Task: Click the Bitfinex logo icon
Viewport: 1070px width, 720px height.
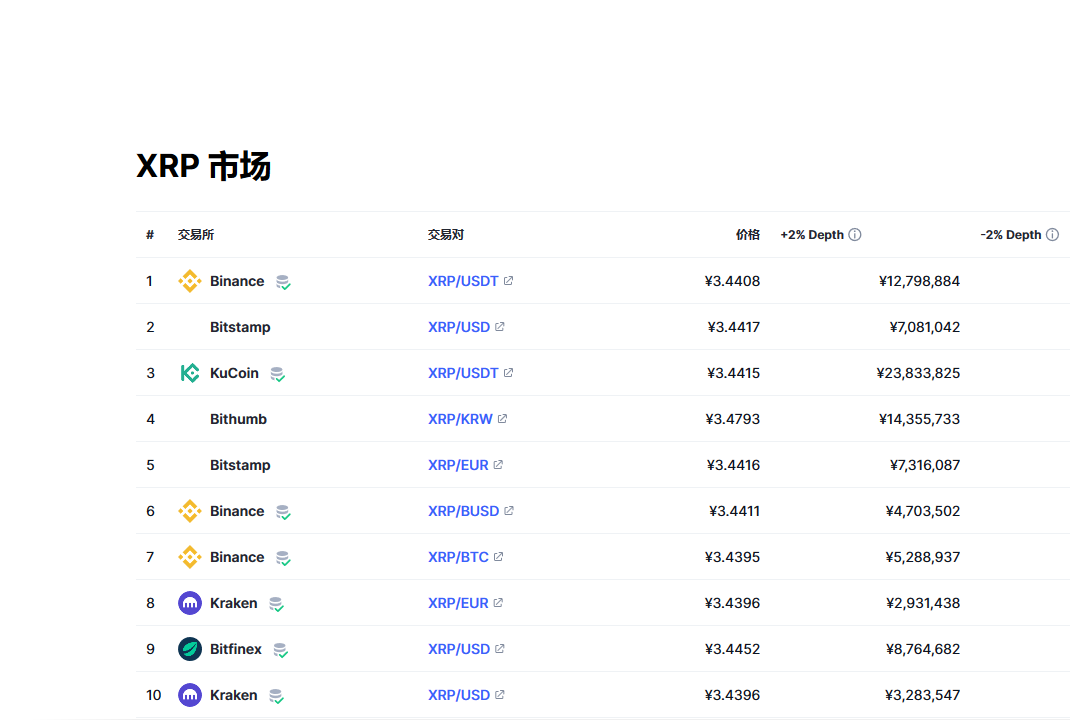Action: (x=189, y=649)
